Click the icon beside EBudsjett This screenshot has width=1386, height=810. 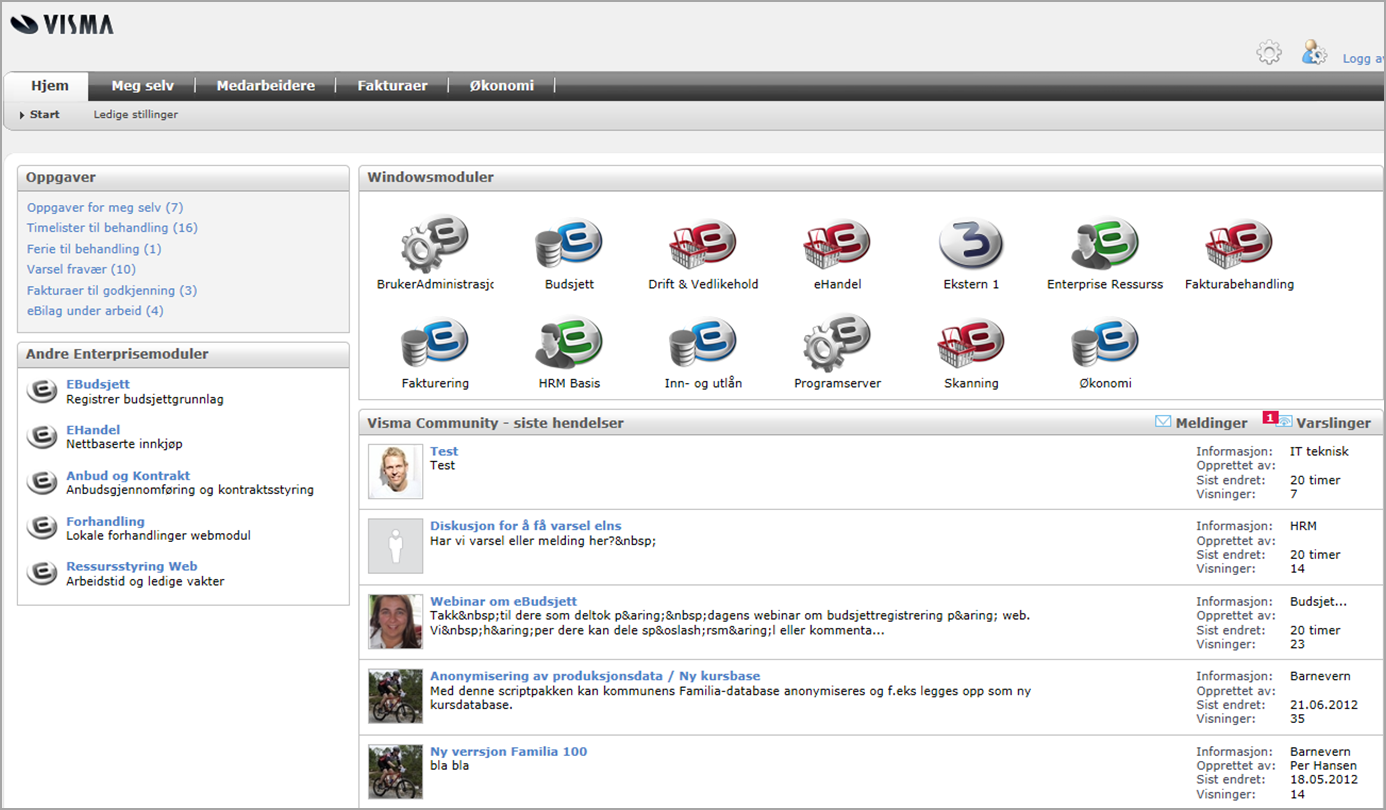(x=42, y=391)
